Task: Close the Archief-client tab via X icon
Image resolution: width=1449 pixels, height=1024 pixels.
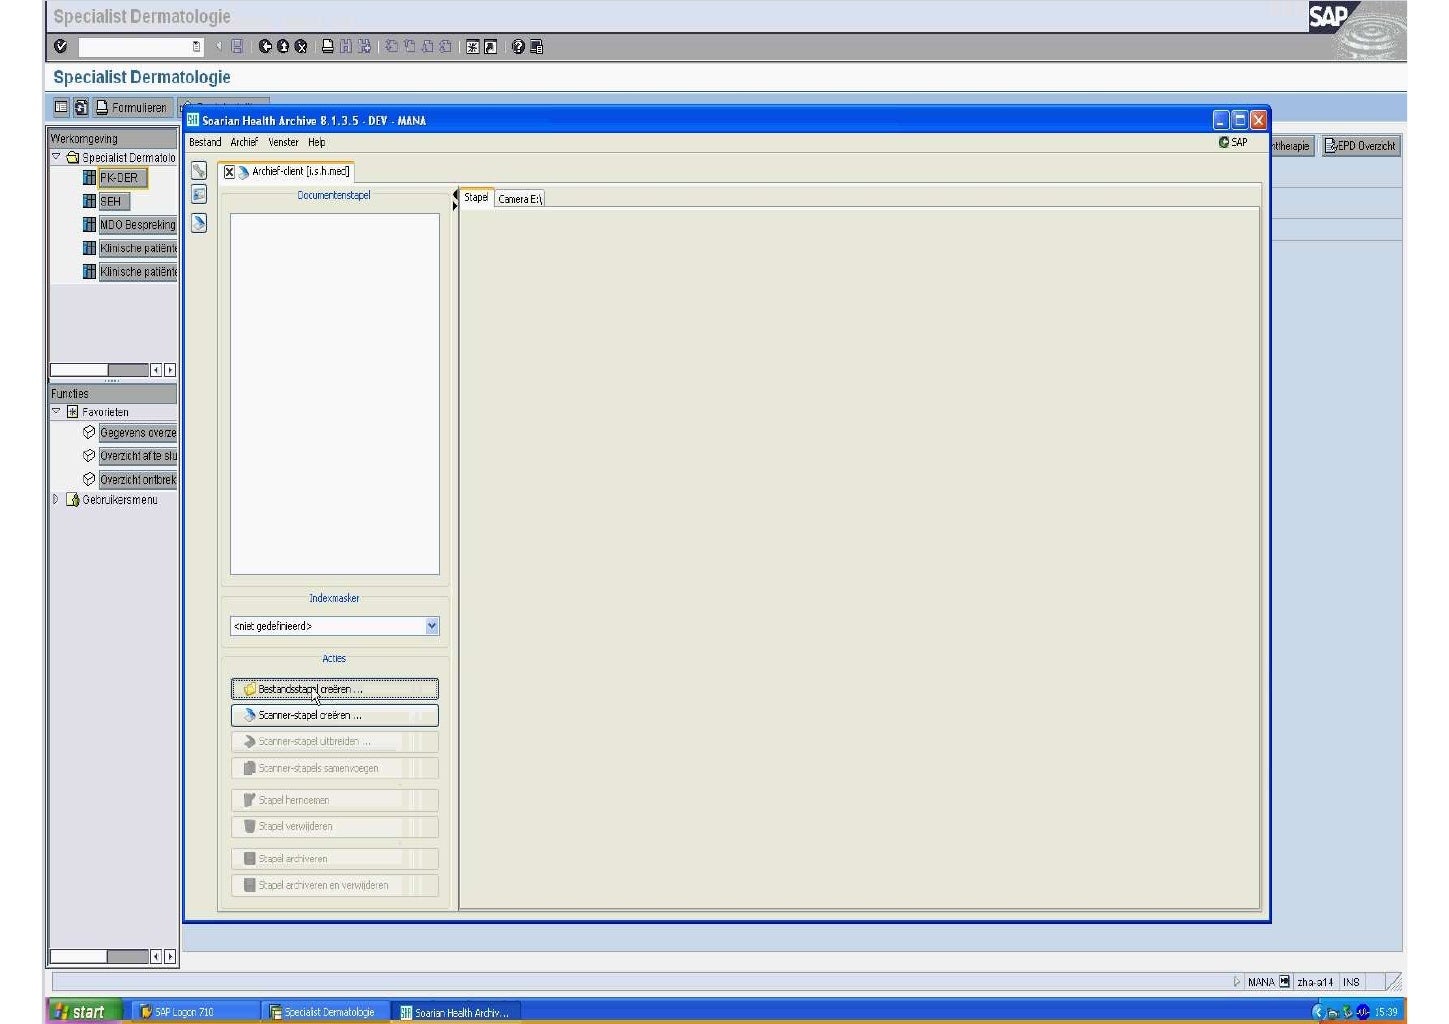Action: pos(229,172)
